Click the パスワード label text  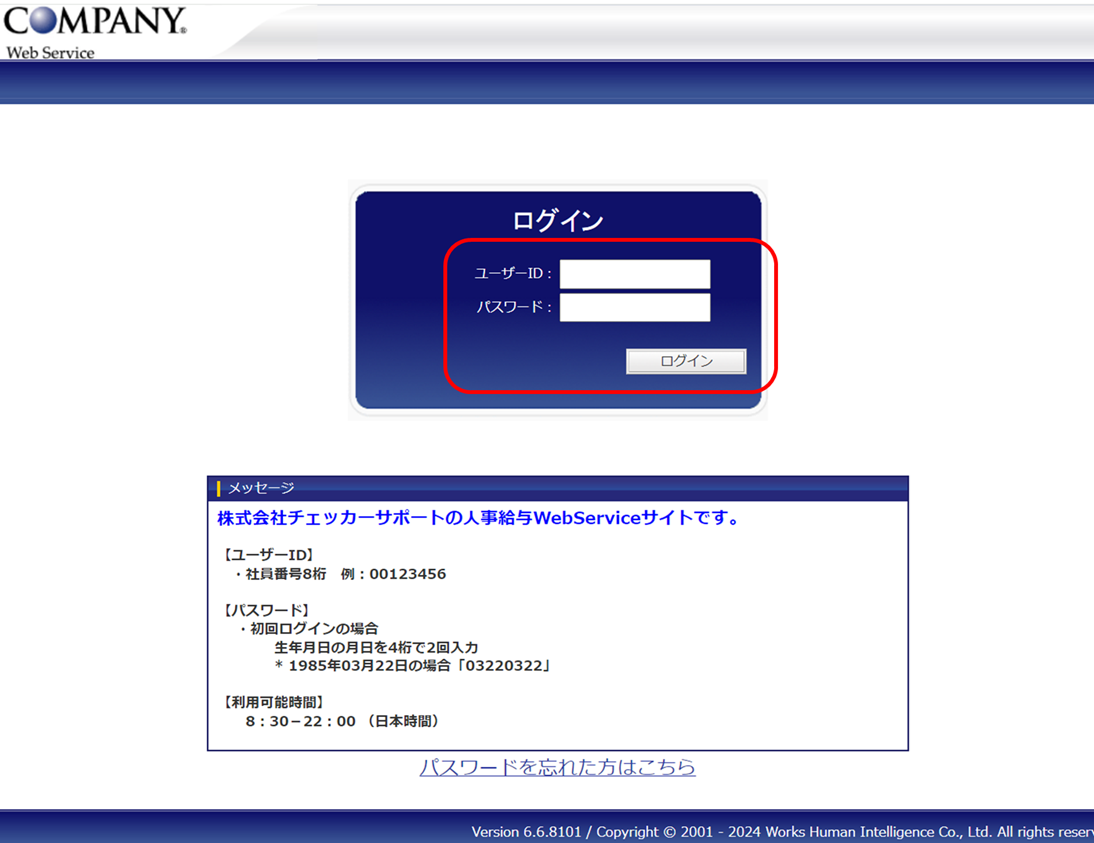[x=514, y=307]
